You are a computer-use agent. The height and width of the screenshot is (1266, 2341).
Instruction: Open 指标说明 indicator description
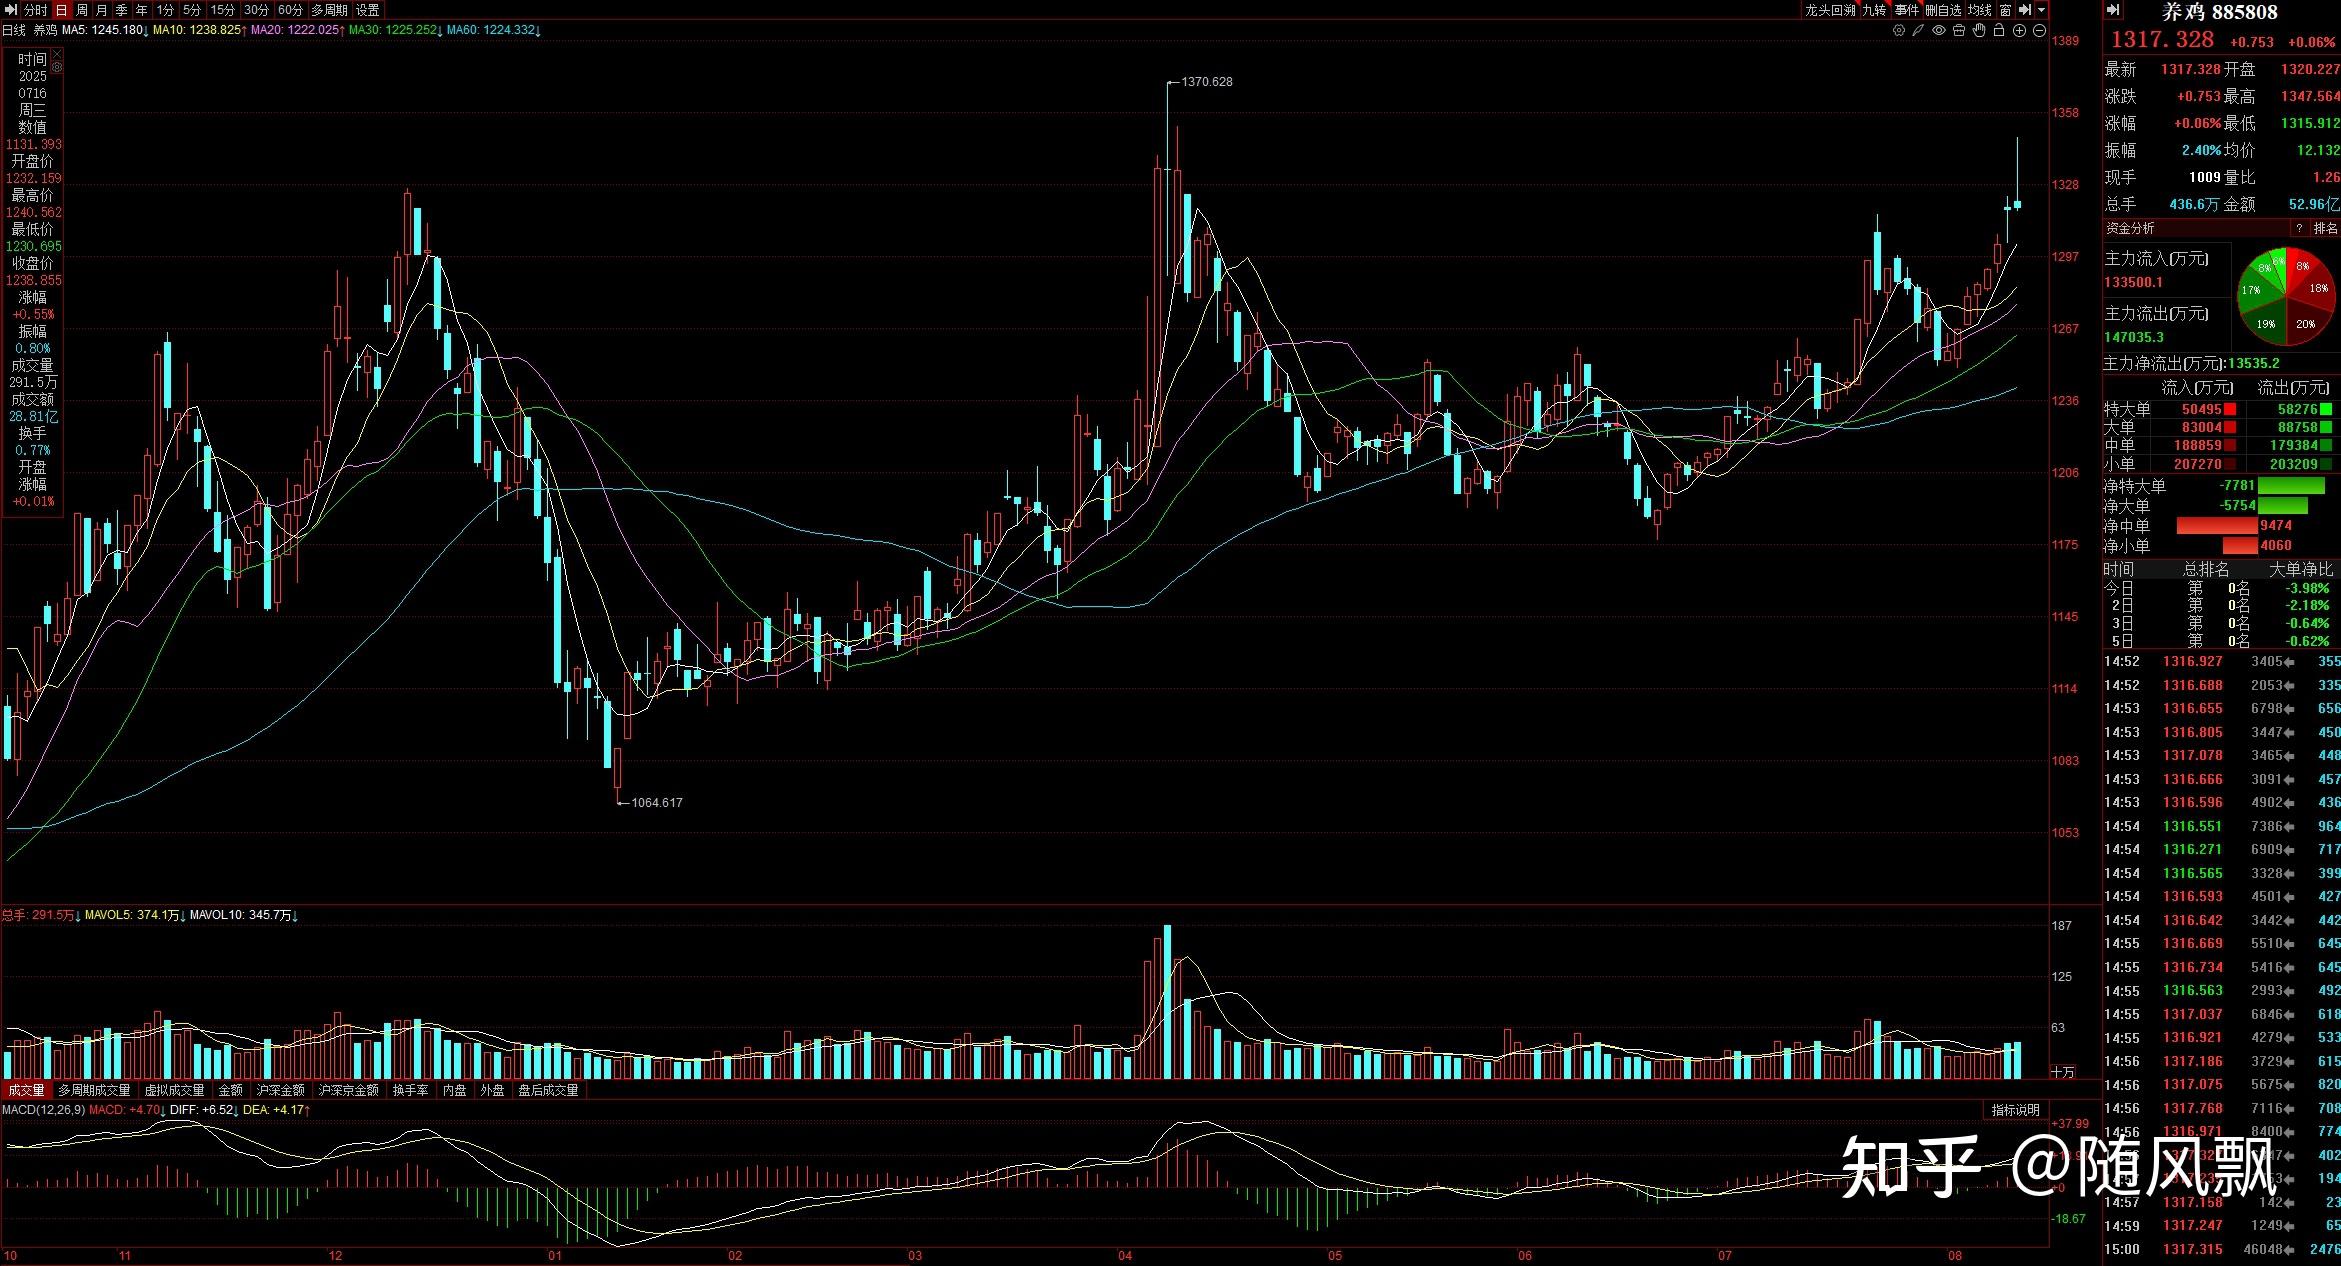2015,1110
